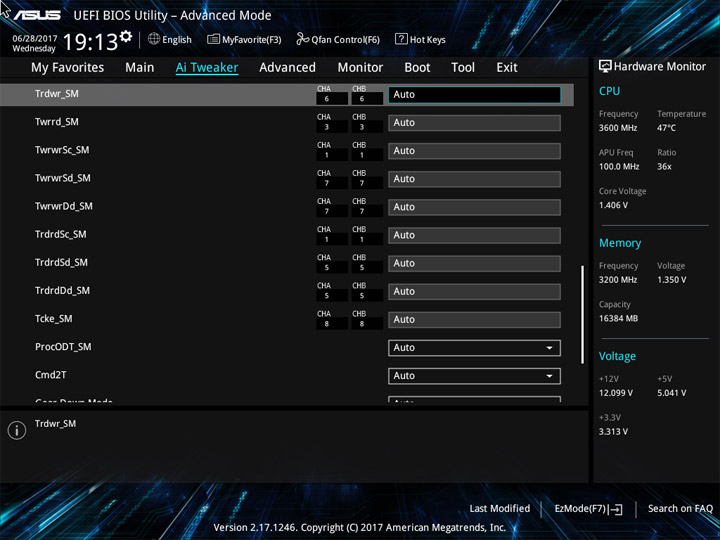
Task: Select the TrdrdSd_SM Auto field
Action: (474, 263)
